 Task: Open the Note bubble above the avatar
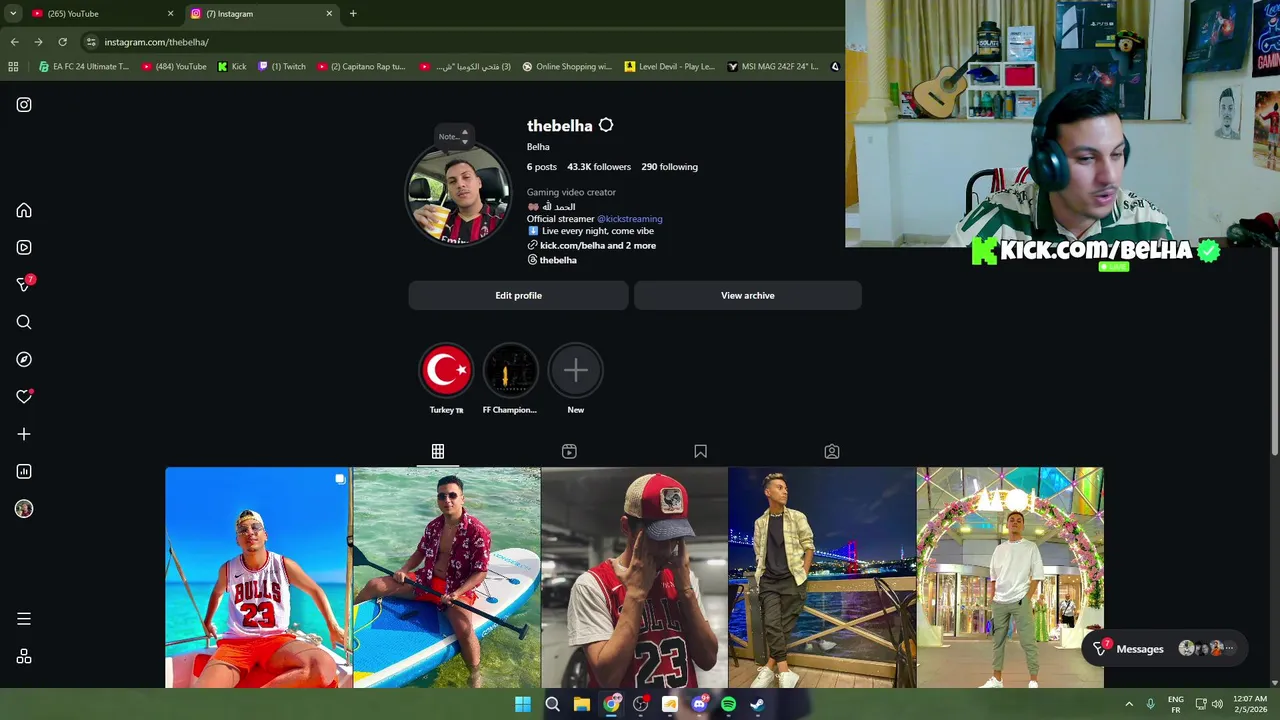pyautogui.click(x=452, y=136)
